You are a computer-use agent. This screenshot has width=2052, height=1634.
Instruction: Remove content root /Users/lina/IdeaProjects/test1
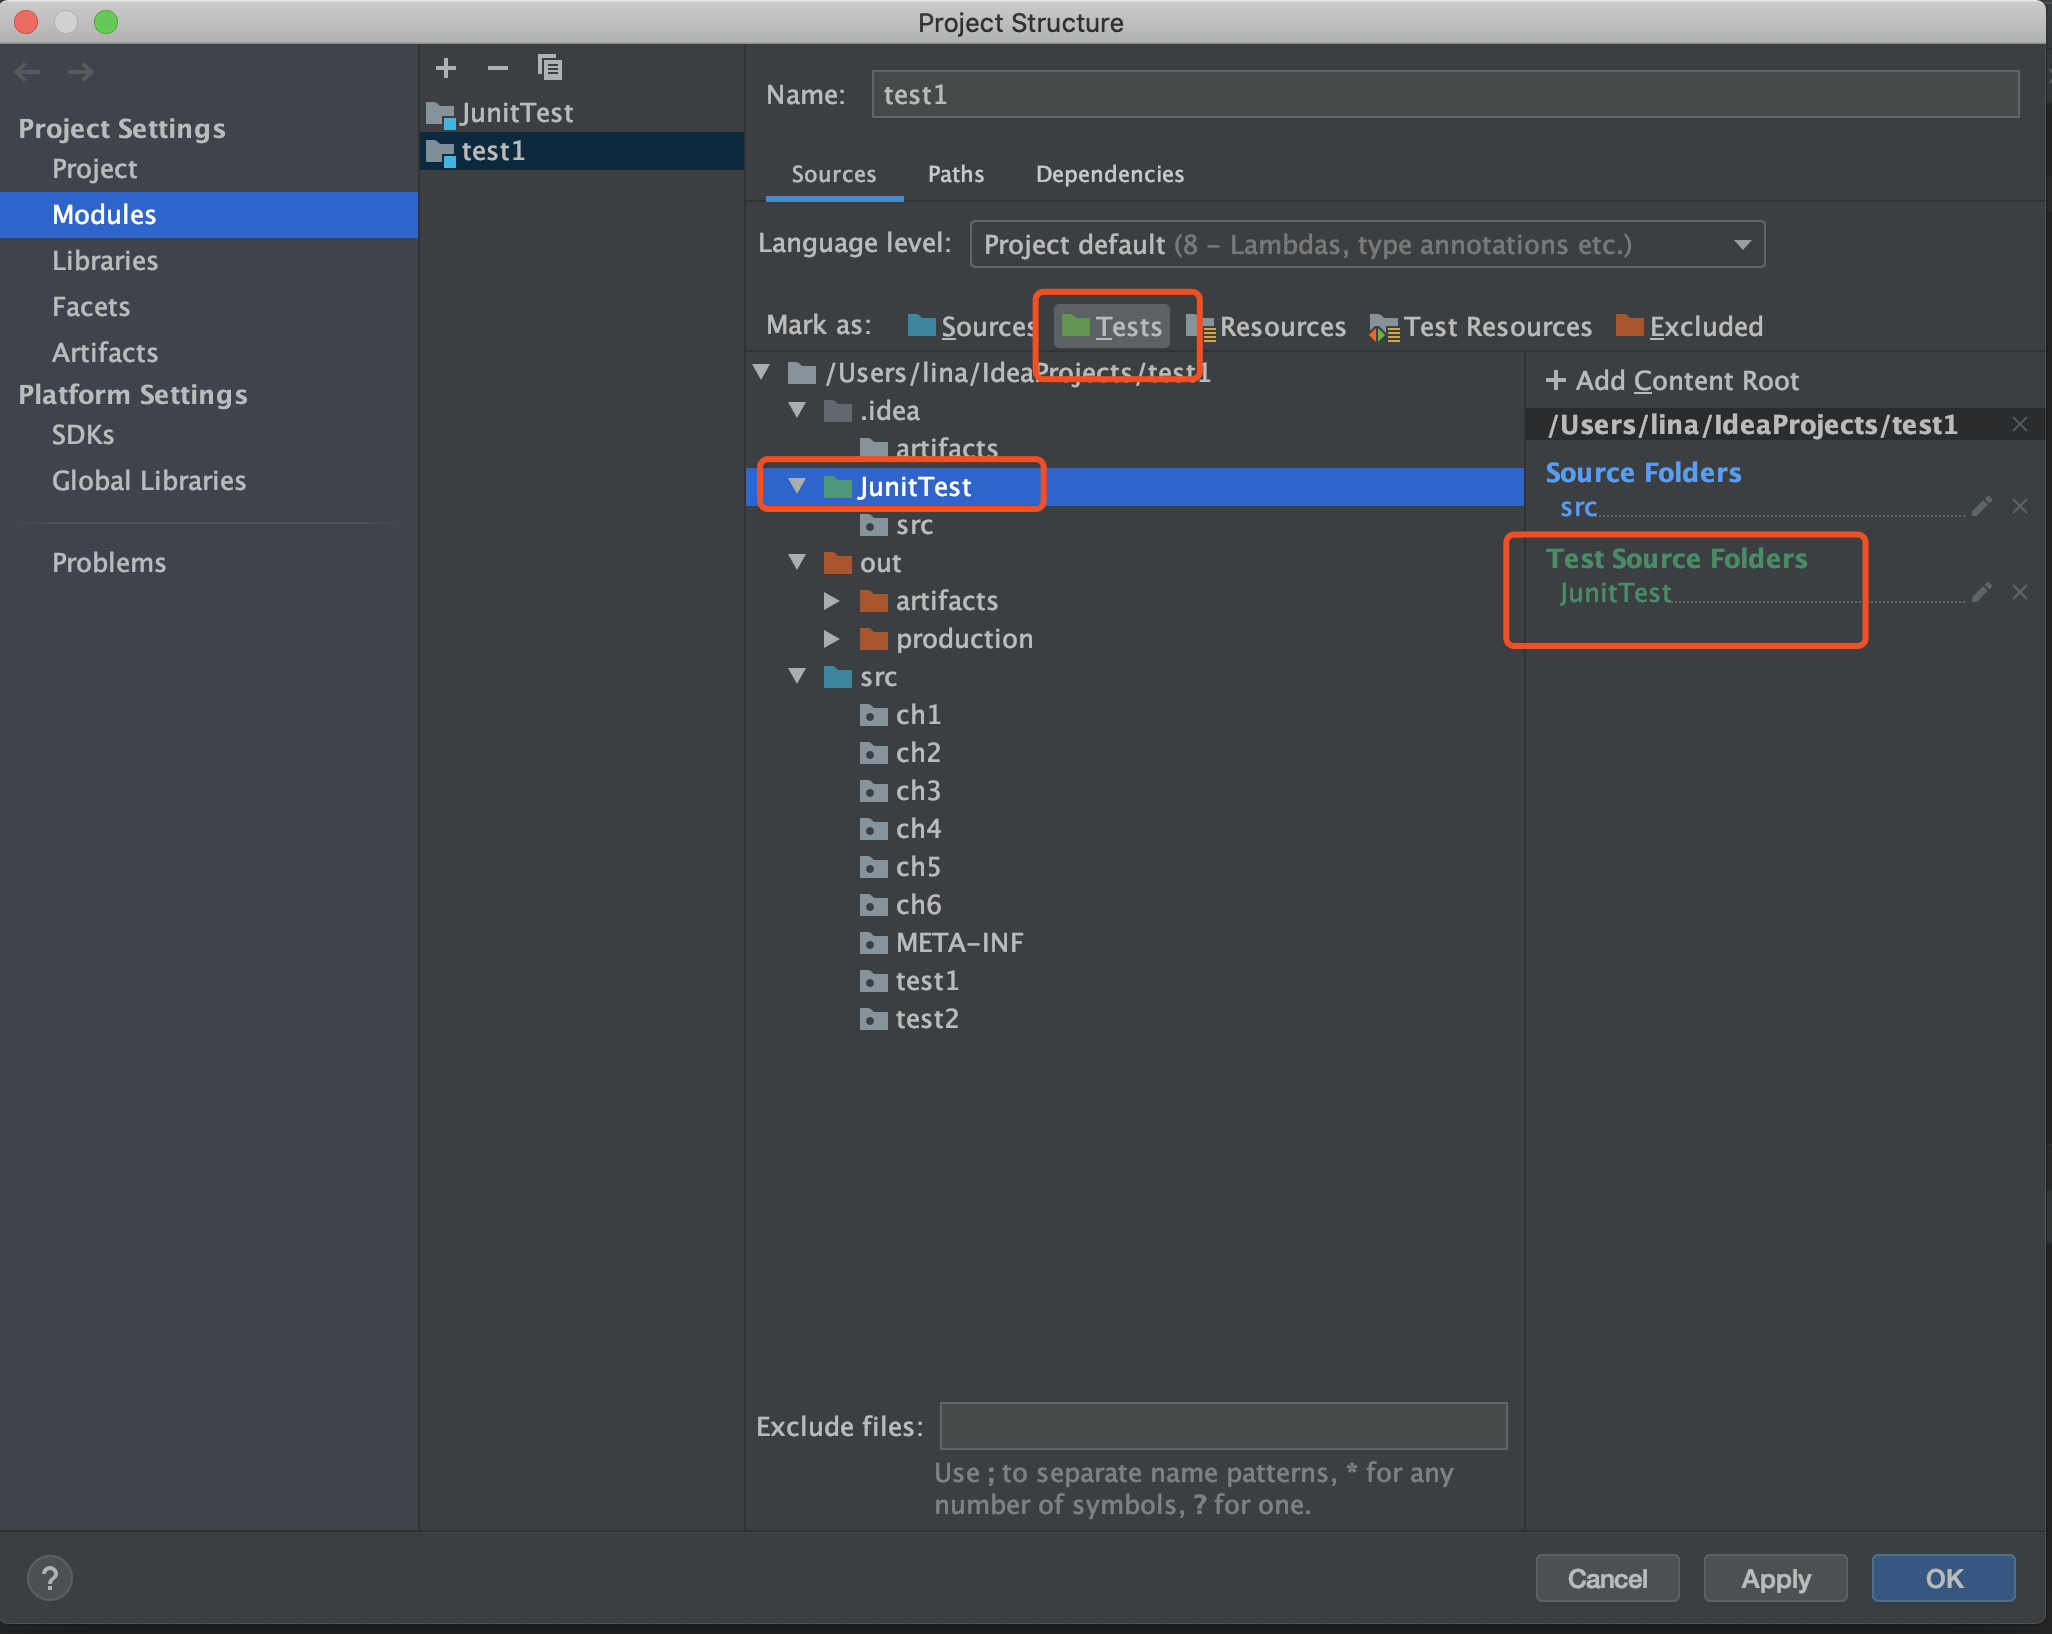click(x=2020, y=425)
